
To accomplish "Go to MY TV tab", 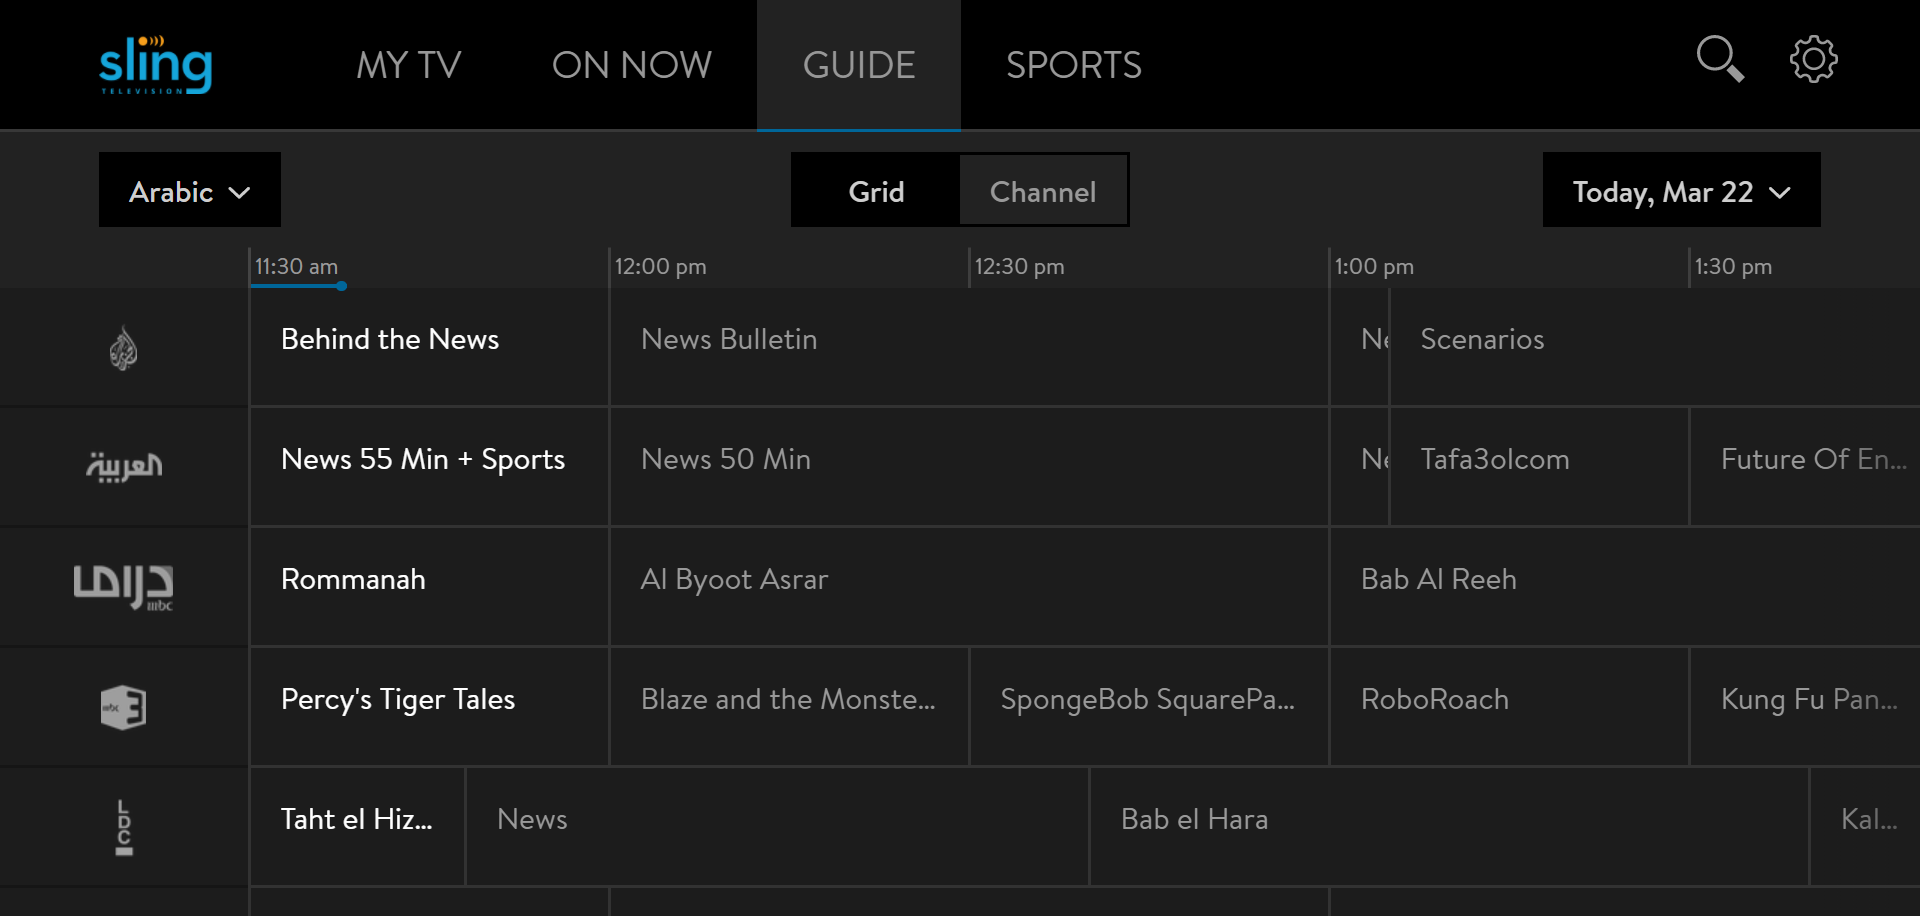I will pos(409,65).
